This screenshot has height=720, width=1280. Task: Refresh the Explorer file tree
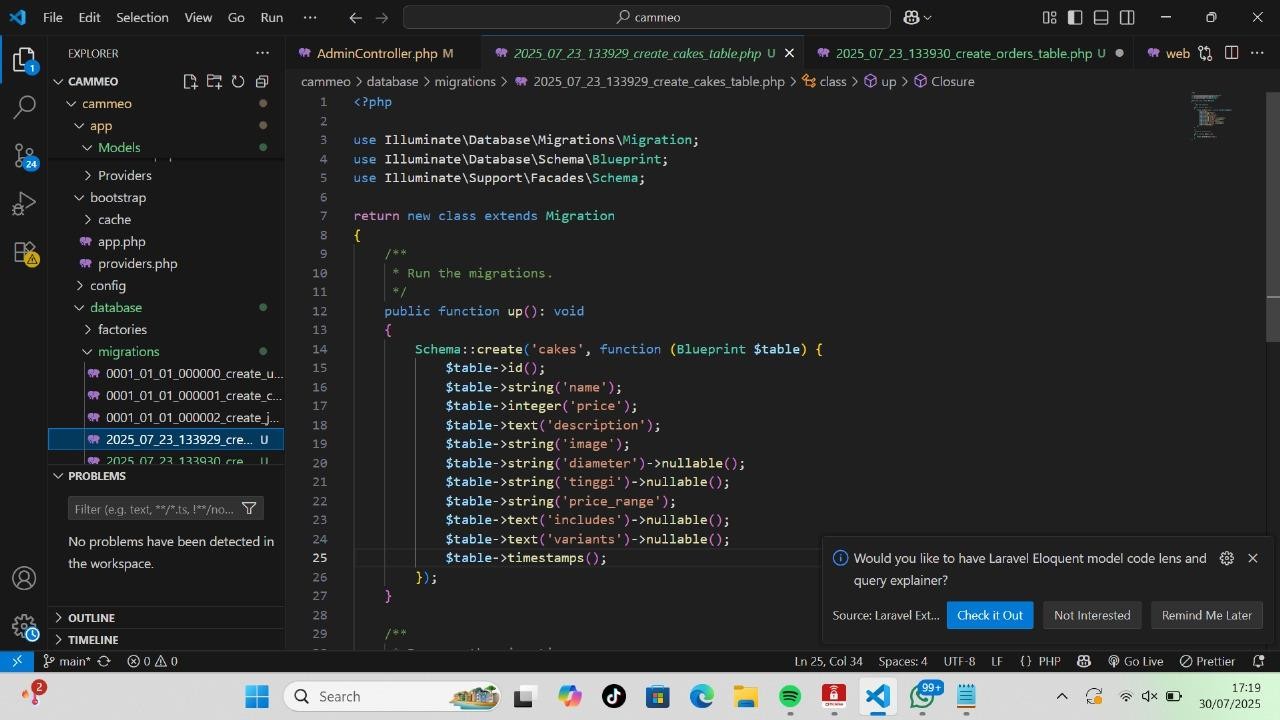(238, 81)
